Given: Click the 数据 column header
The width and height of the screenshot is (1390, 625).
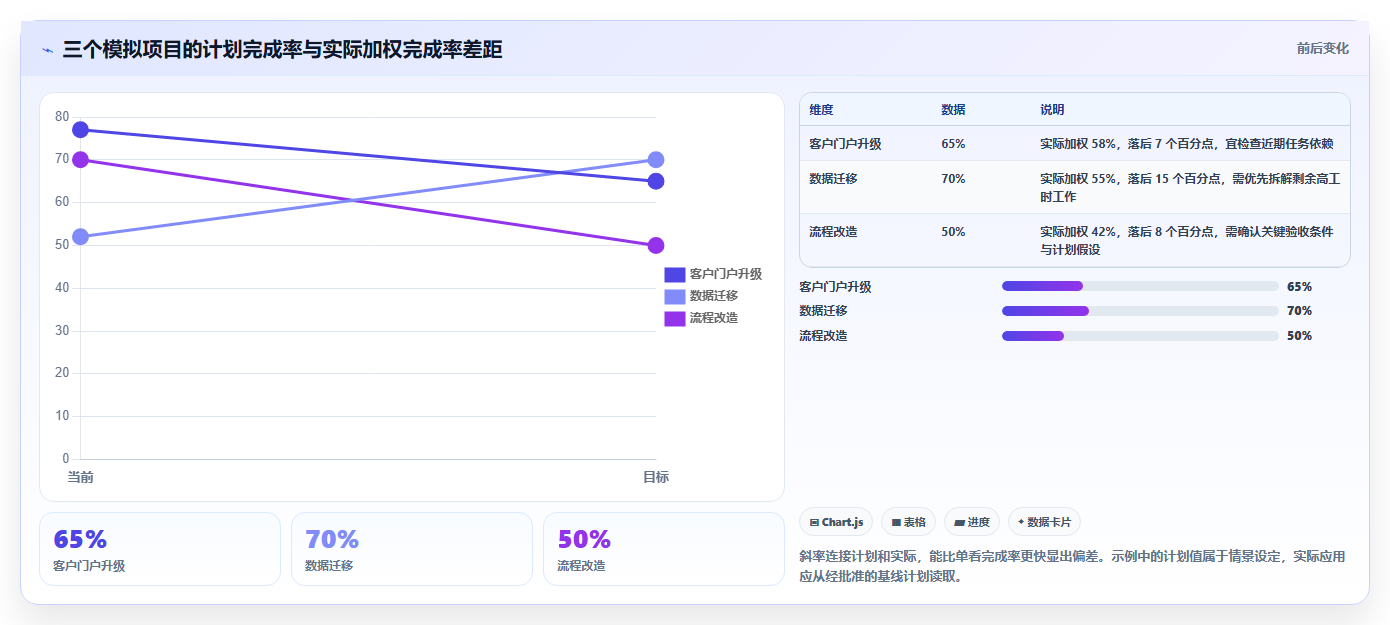Looking at the screenshot, I should 953,109.
